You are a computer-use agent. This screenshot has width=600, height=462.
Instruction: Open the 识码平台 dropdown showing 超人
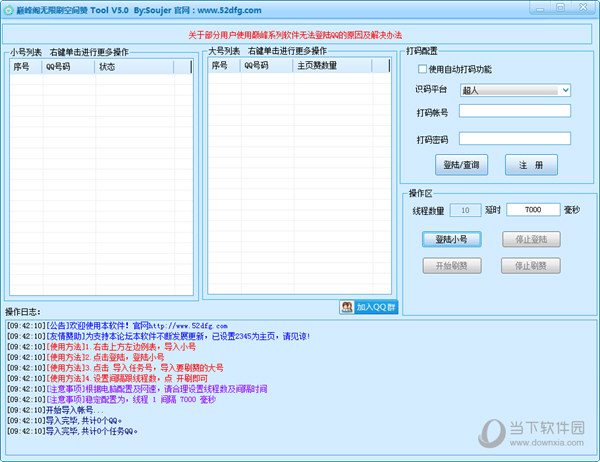pyautogui.click(x=515, y=90)
